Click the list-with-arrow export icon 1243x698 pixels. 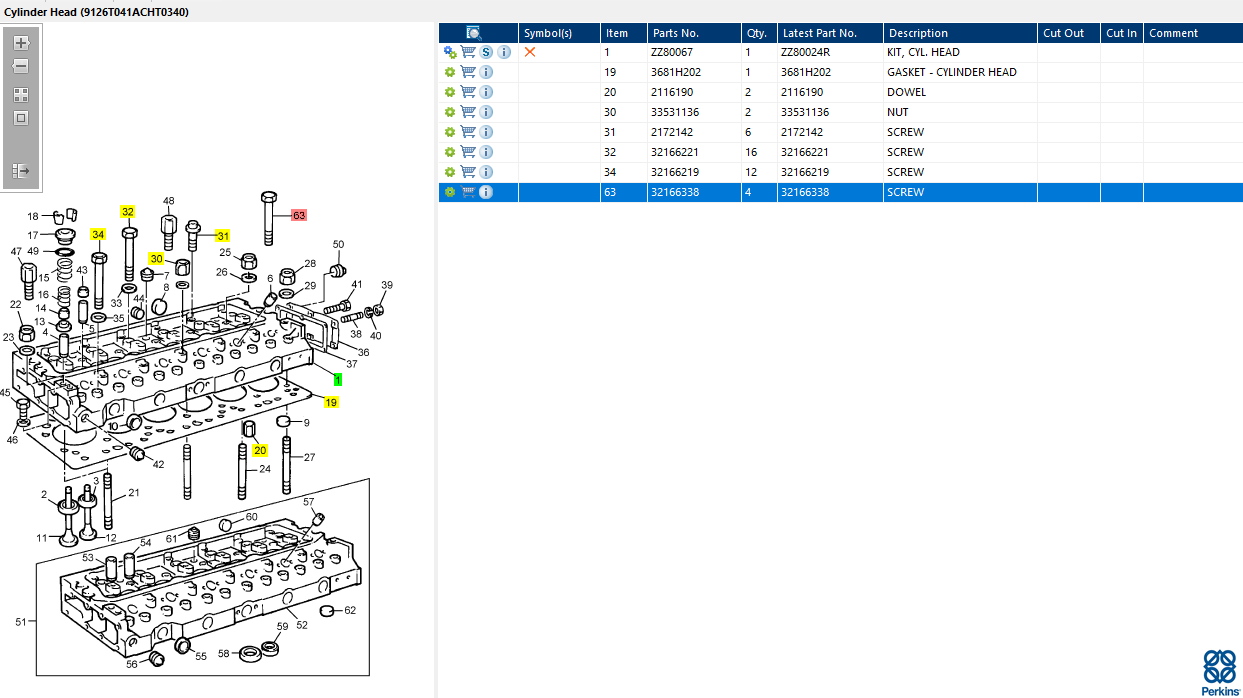21,171
